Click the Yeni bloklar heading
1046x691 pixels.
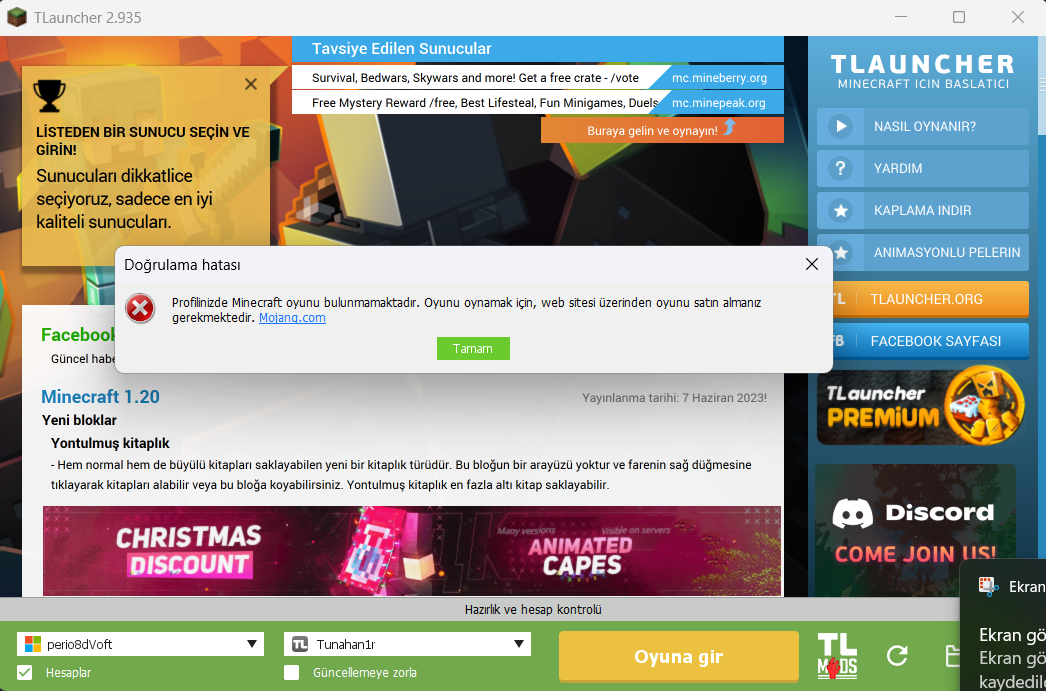pos(79,420)
